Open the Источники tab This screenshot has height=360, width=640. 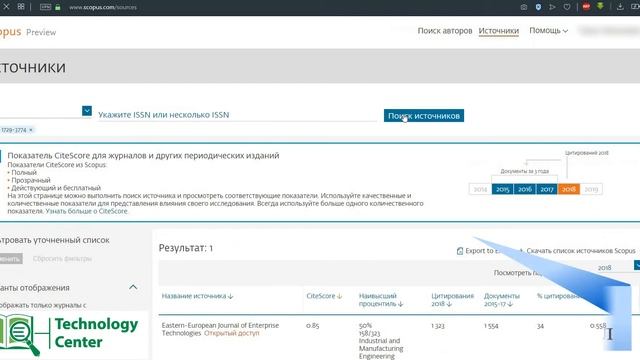tap(498, 31)
